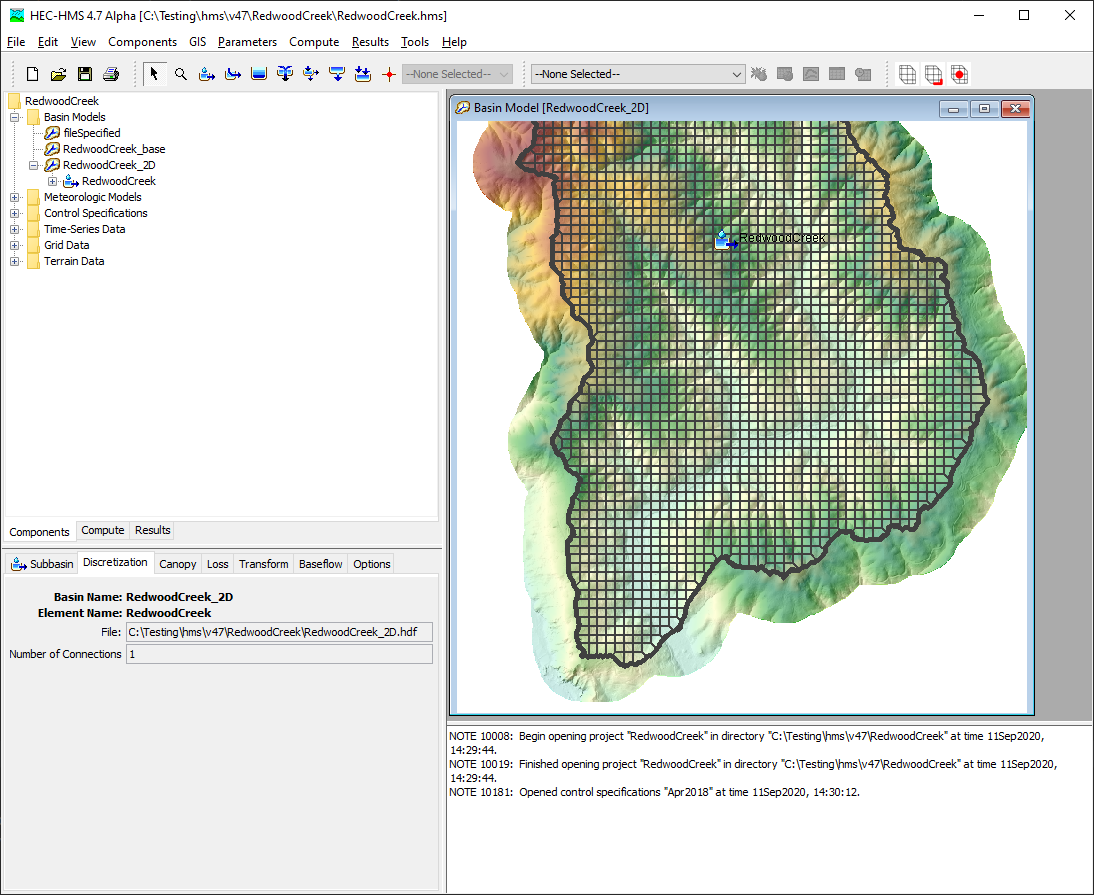
Task: Switch to the Components tab
Action: pyautogui.click(x=39, y=532)
